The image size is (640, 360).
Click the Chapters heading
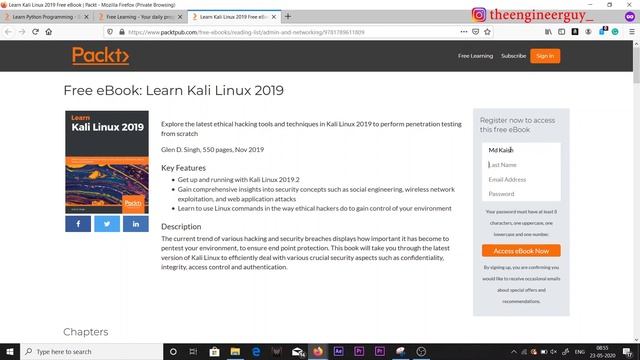tap(86, 332)
